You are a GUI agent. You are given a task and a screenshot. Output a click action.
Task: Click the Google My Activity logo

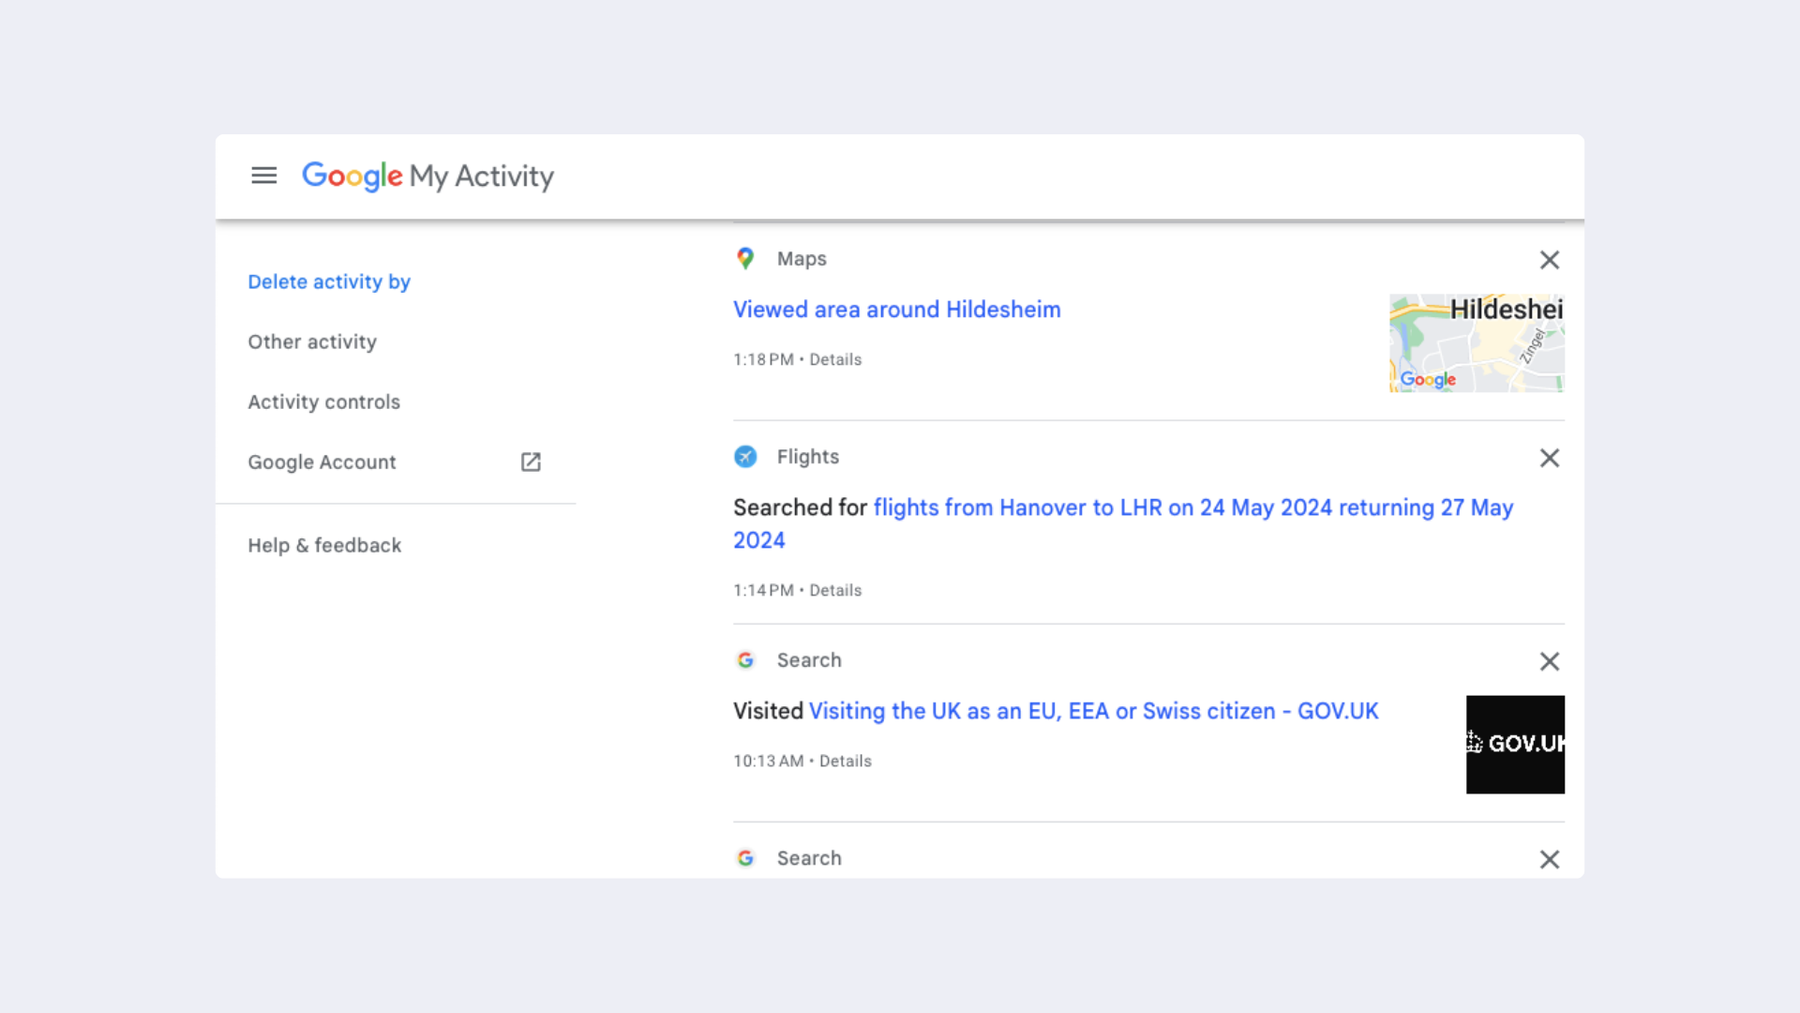tap(428, 176)
